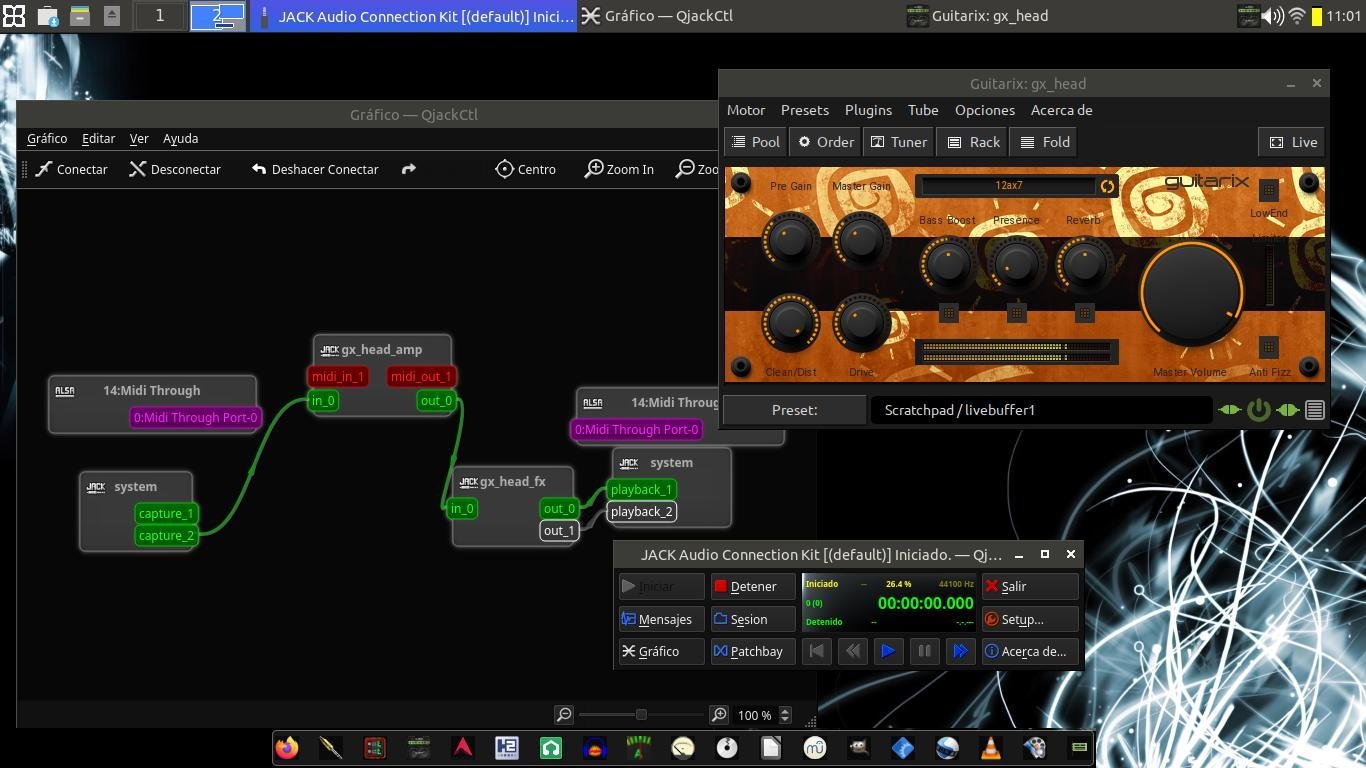Select the out_1 port of gx_head_fx
The width and height of the screenshot is (1366, 768).
pyautogui.click(x=559, y=530)
